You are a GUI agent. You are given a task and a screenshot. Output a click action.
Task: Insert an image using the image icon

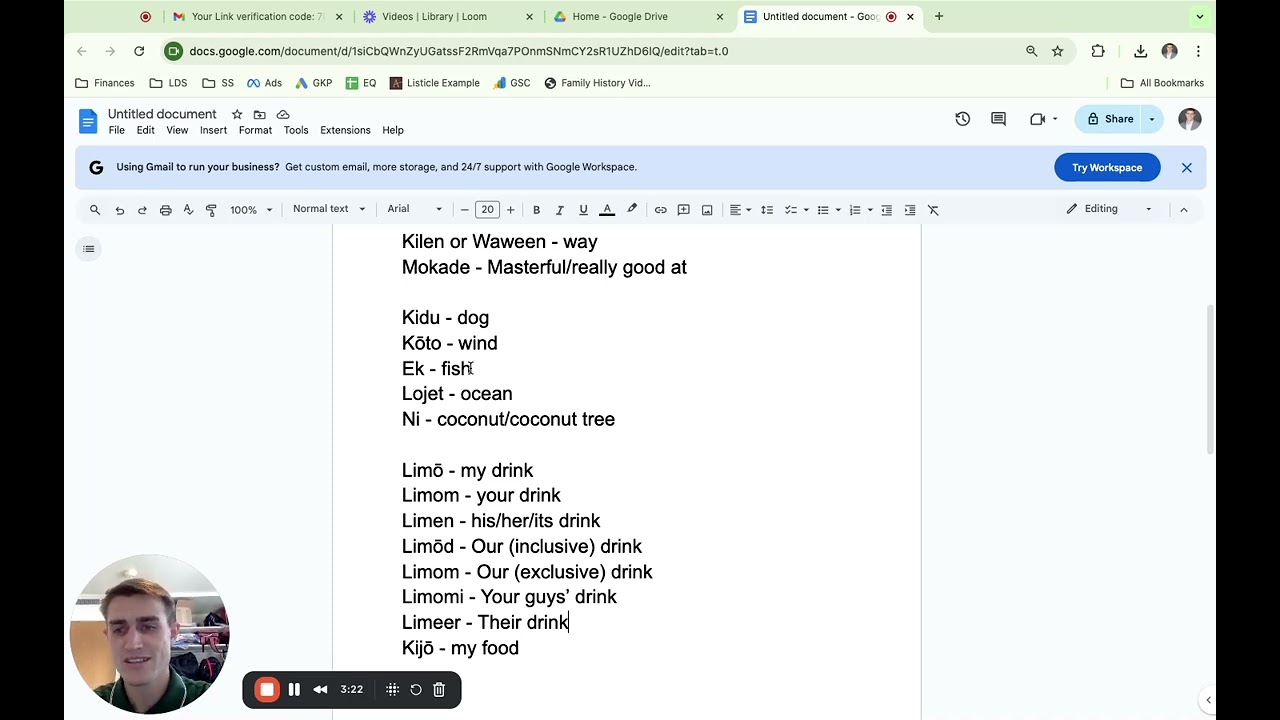coord(707,210)
